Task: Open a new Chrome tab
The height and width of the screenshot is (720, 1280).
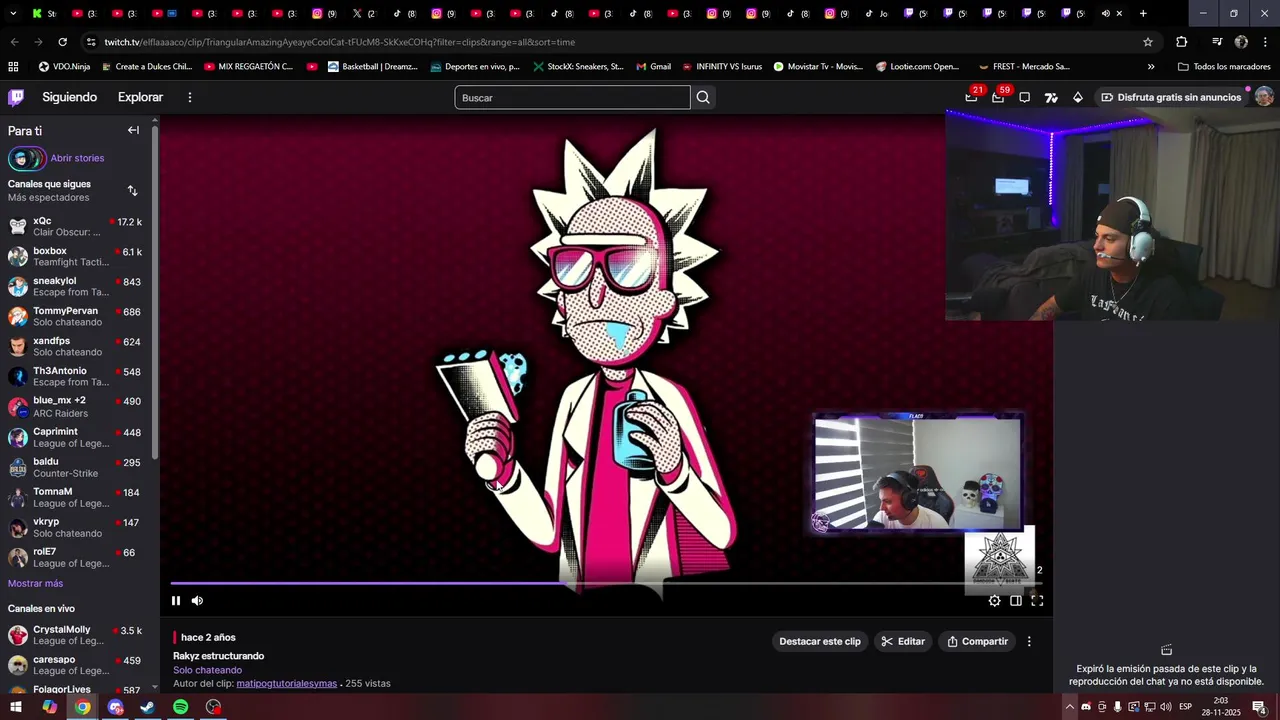Action: (1143, 13)
